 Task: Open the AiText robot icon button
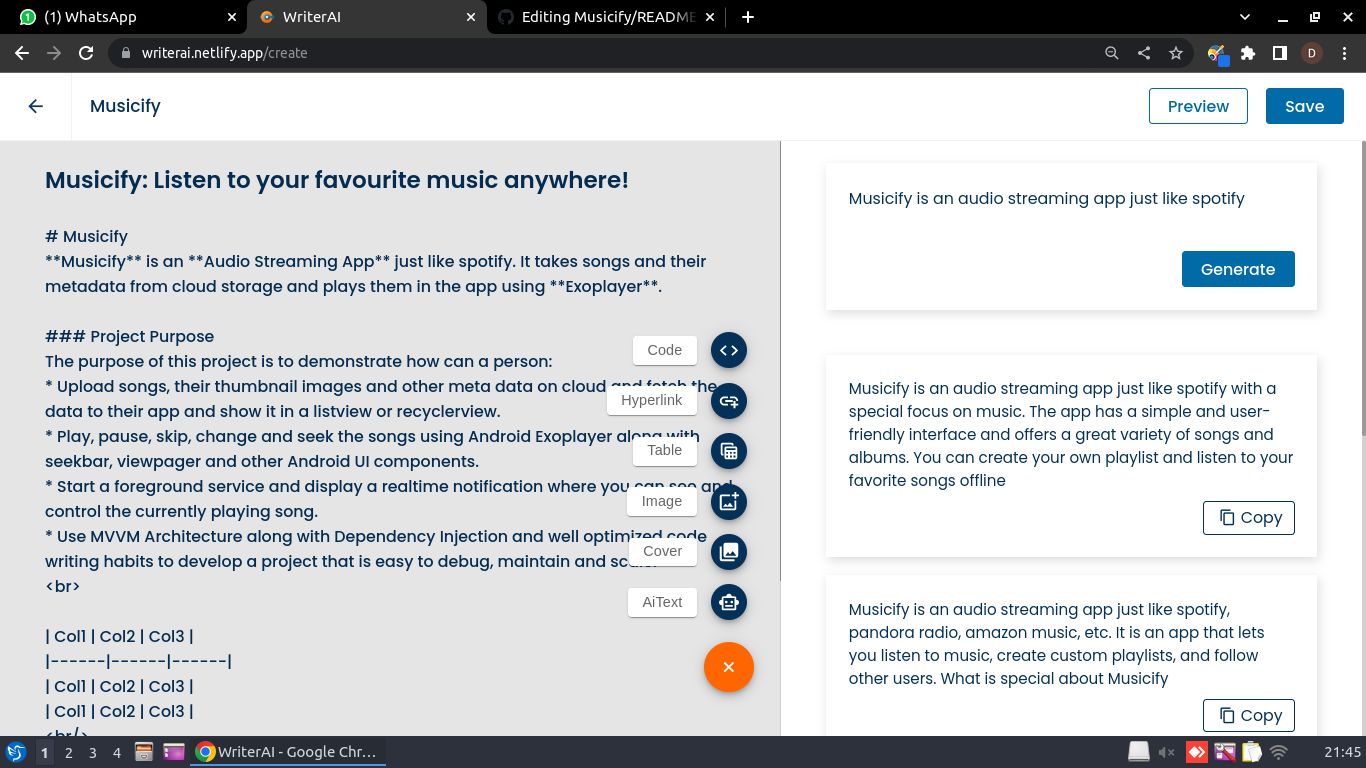pos(729,602)
